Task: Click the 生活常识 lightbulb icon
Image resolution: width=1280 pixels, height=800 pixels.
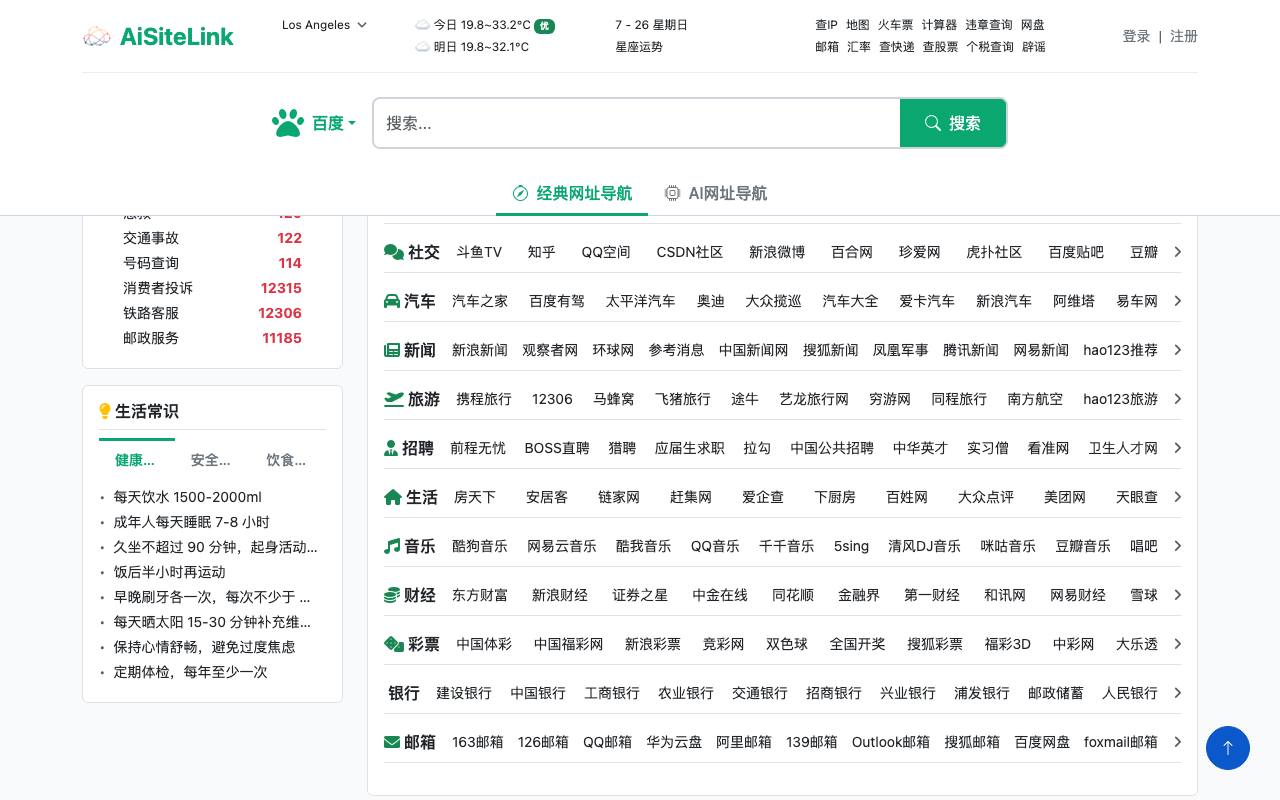Action: 105,411
